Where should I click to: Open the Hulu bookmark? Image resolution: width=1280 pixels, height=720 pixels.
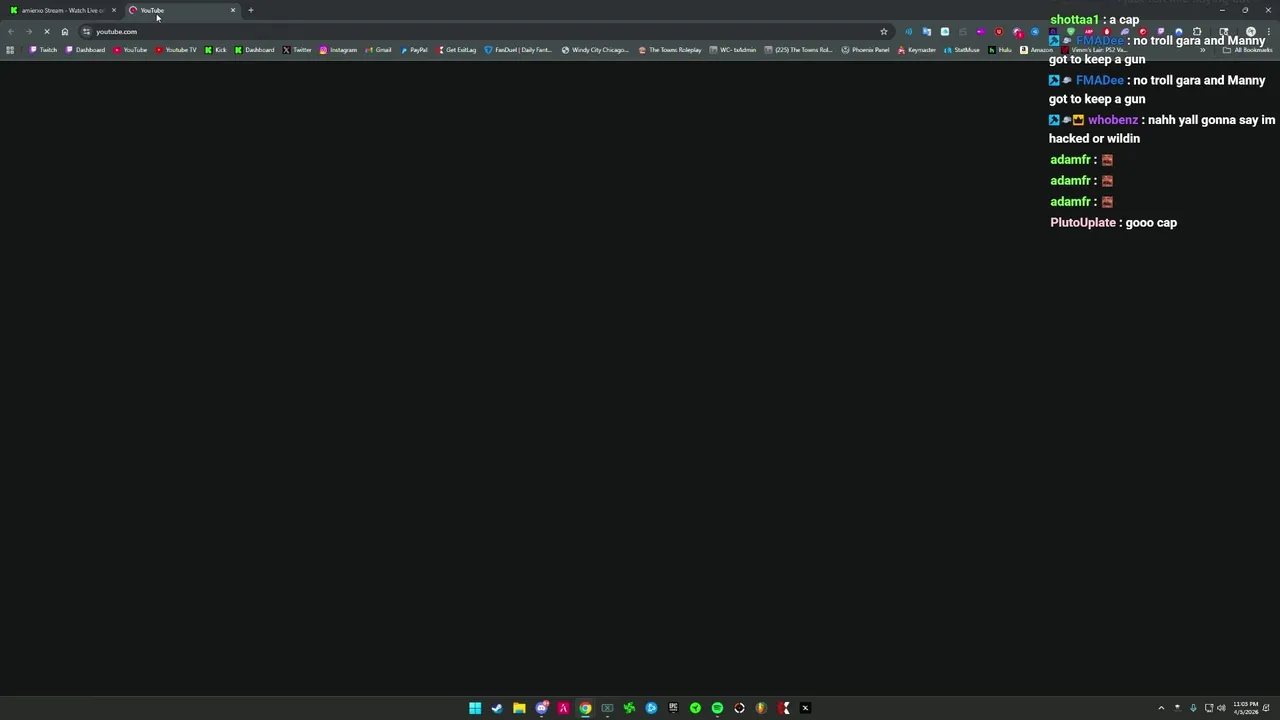pyautogui.click(x=1001, y=50)
